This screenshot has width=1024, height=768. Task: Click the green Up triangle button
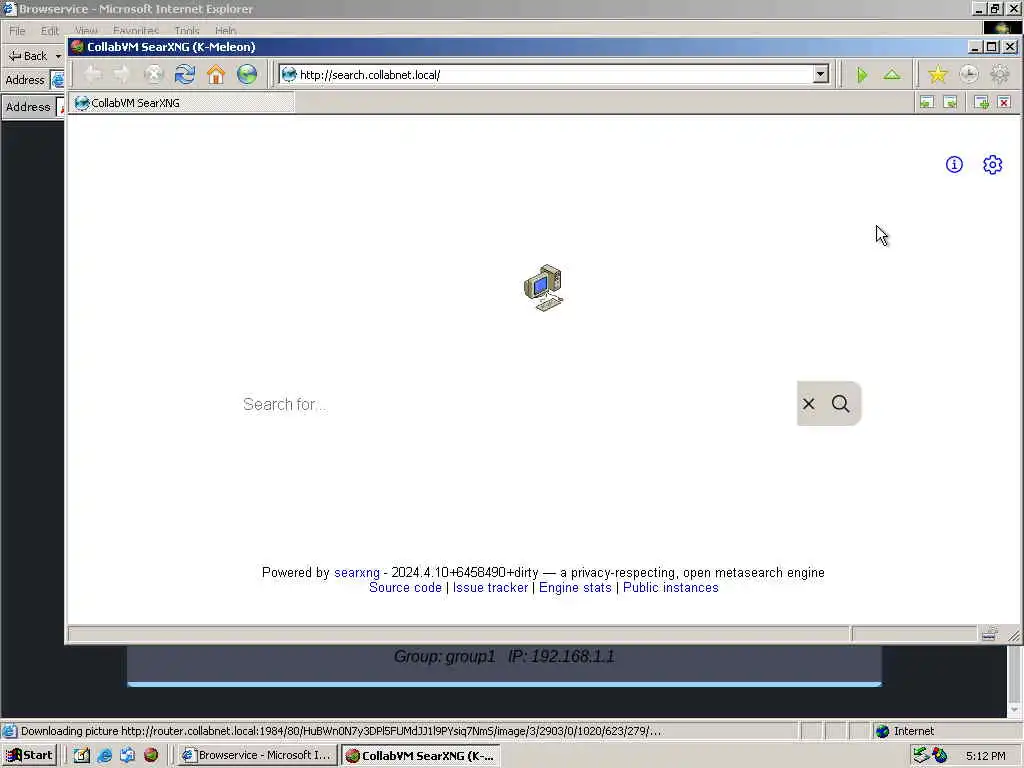892,75
